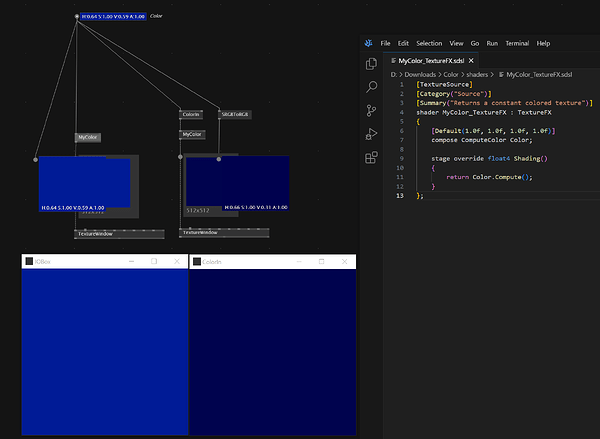Screen dimensions: 600x439
Task: Click the [Default(1.0f, ...)] attribute line
Action: click(x=493, y=131)
